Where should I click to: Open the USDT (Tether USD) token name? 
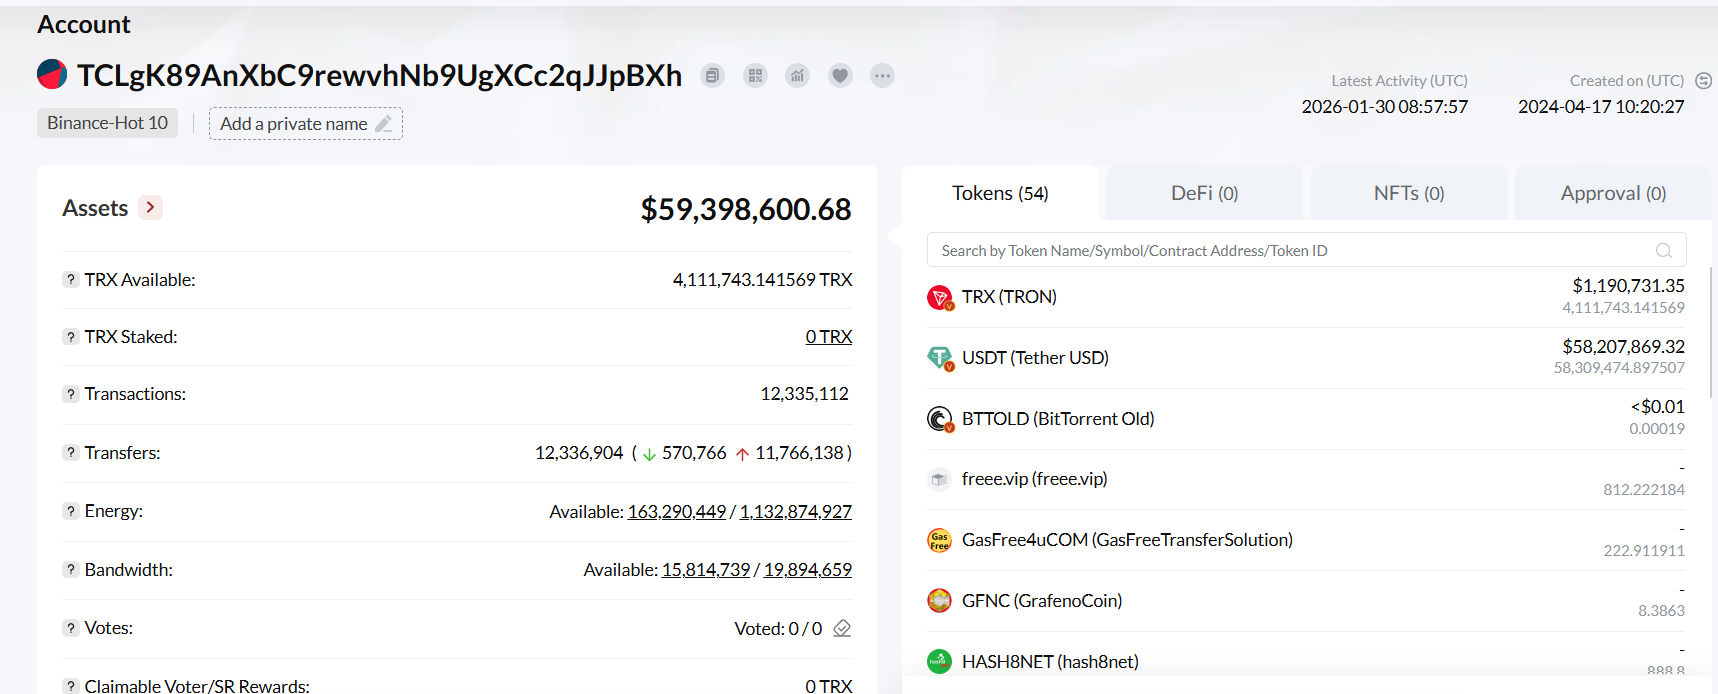1035,358
